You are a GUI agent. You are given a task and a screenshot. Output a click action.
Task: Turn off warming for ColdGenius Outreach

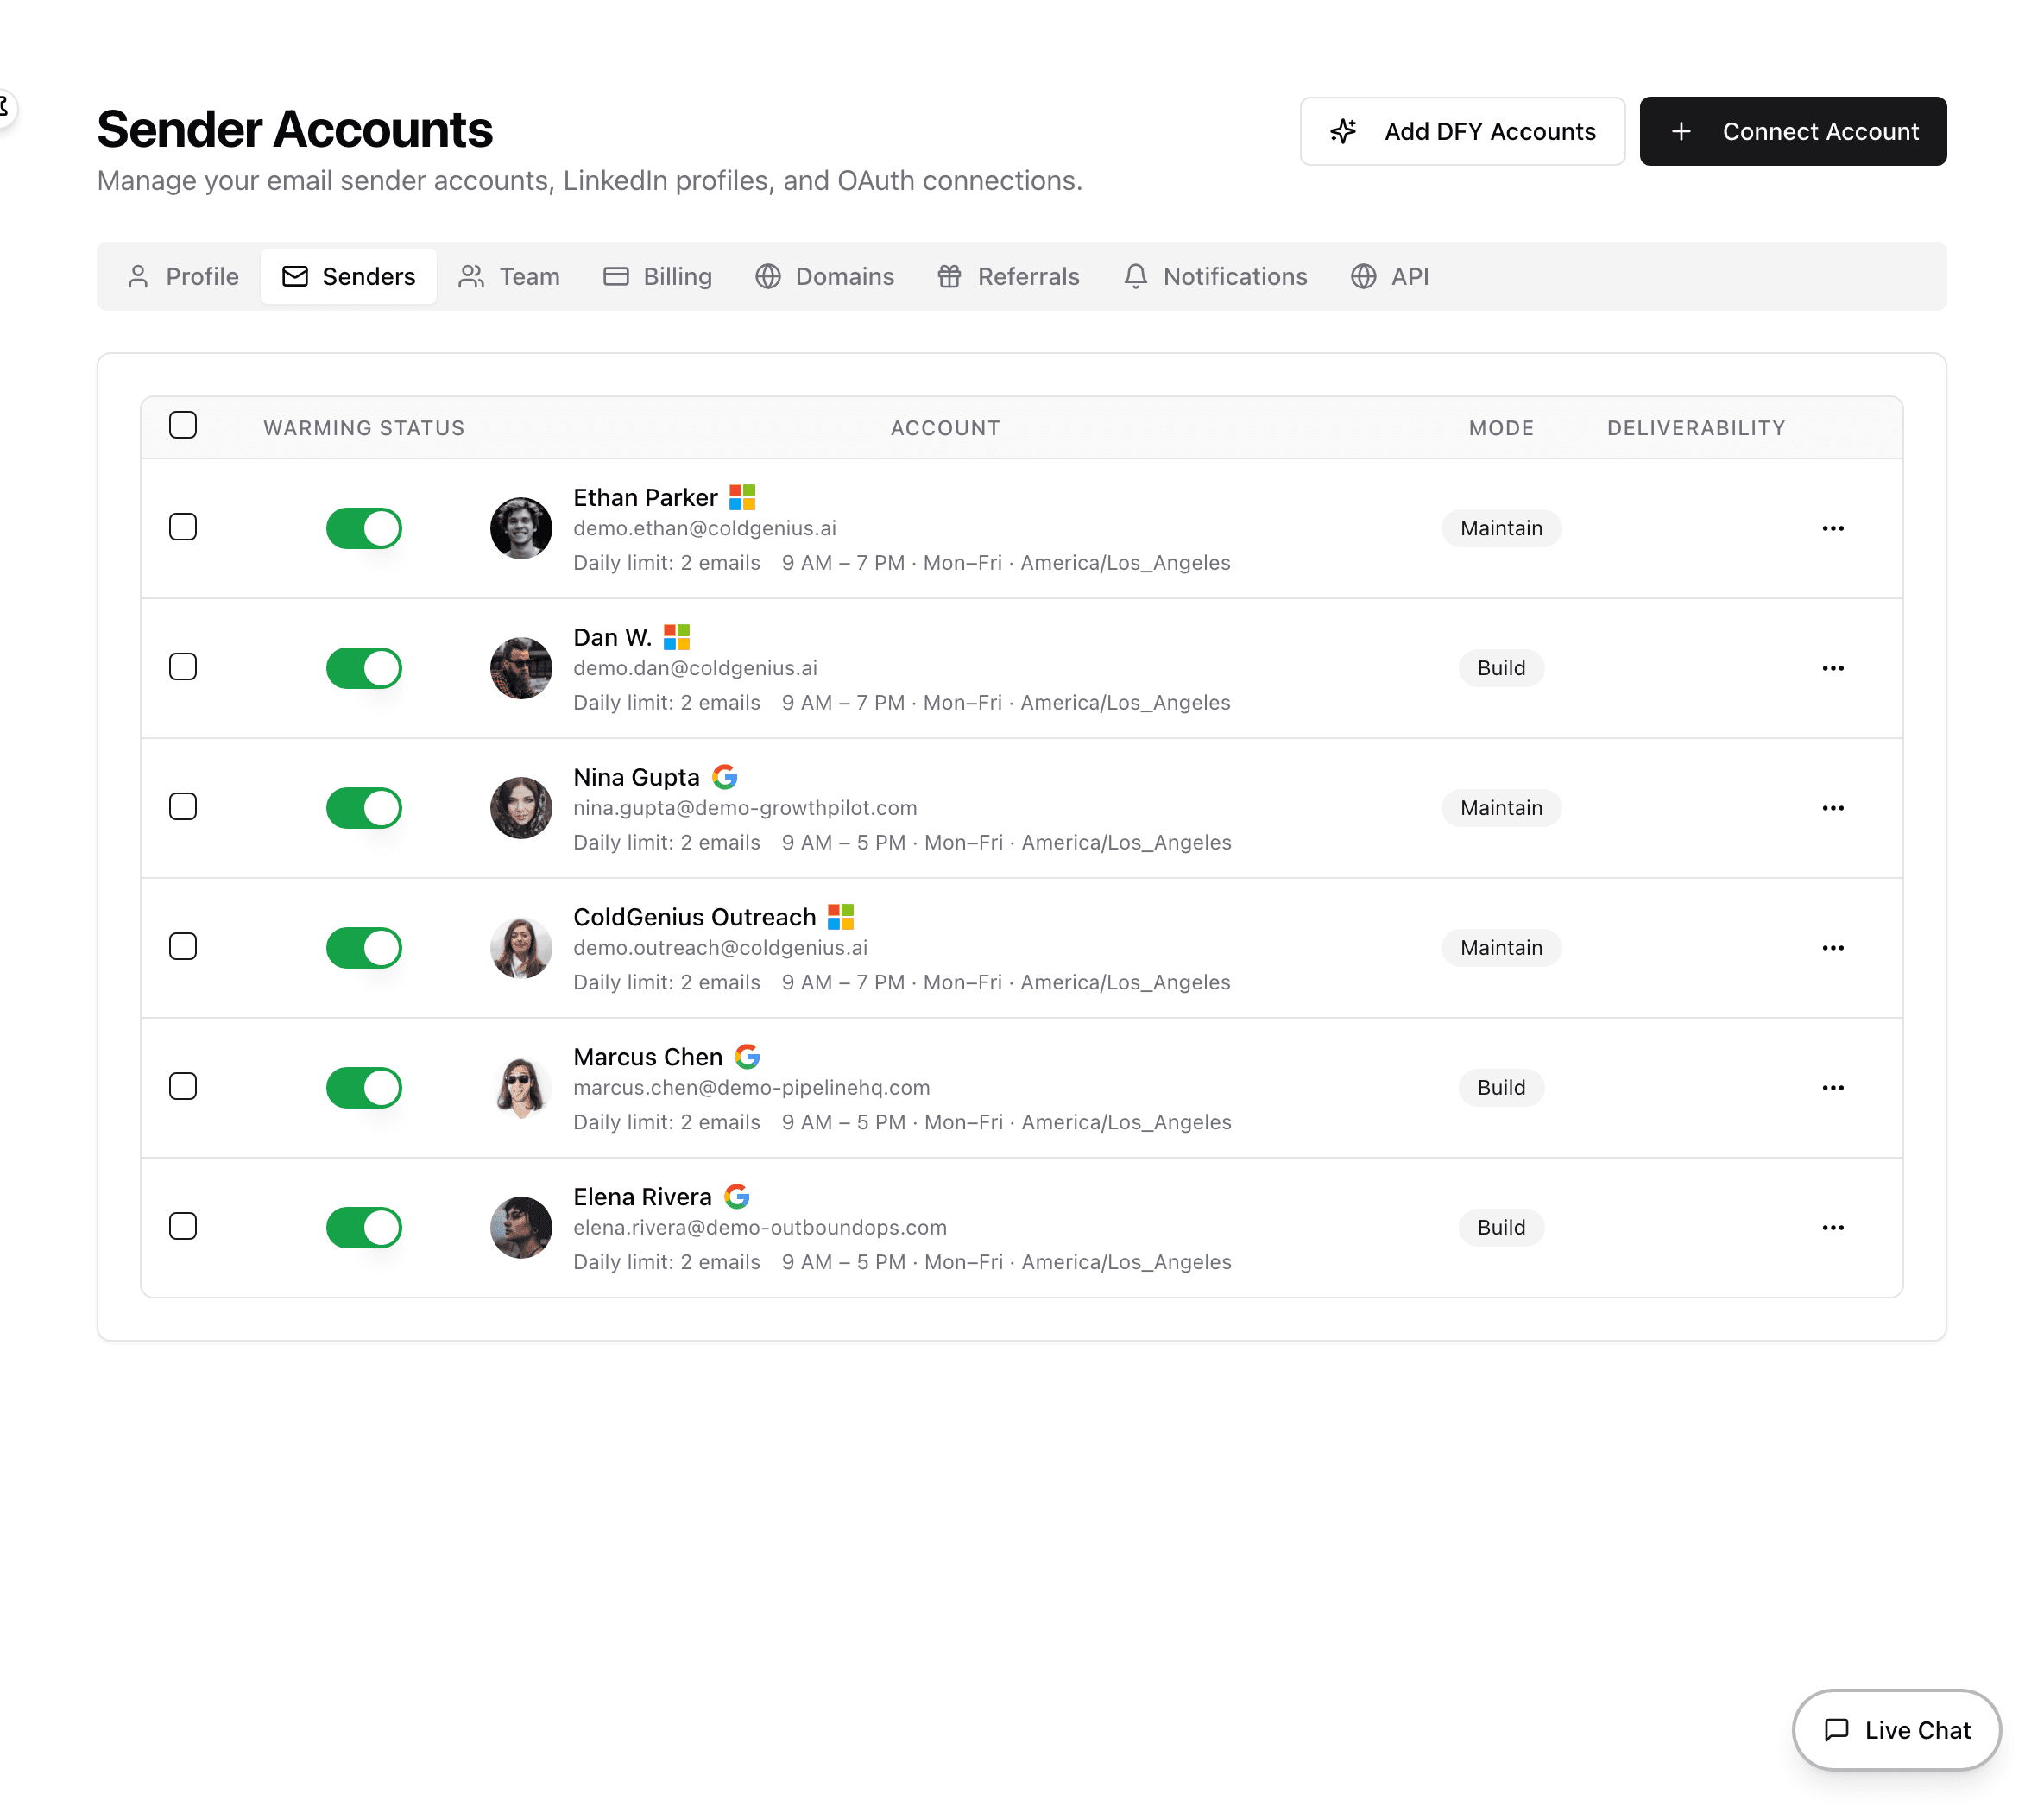tap(364, 948)
